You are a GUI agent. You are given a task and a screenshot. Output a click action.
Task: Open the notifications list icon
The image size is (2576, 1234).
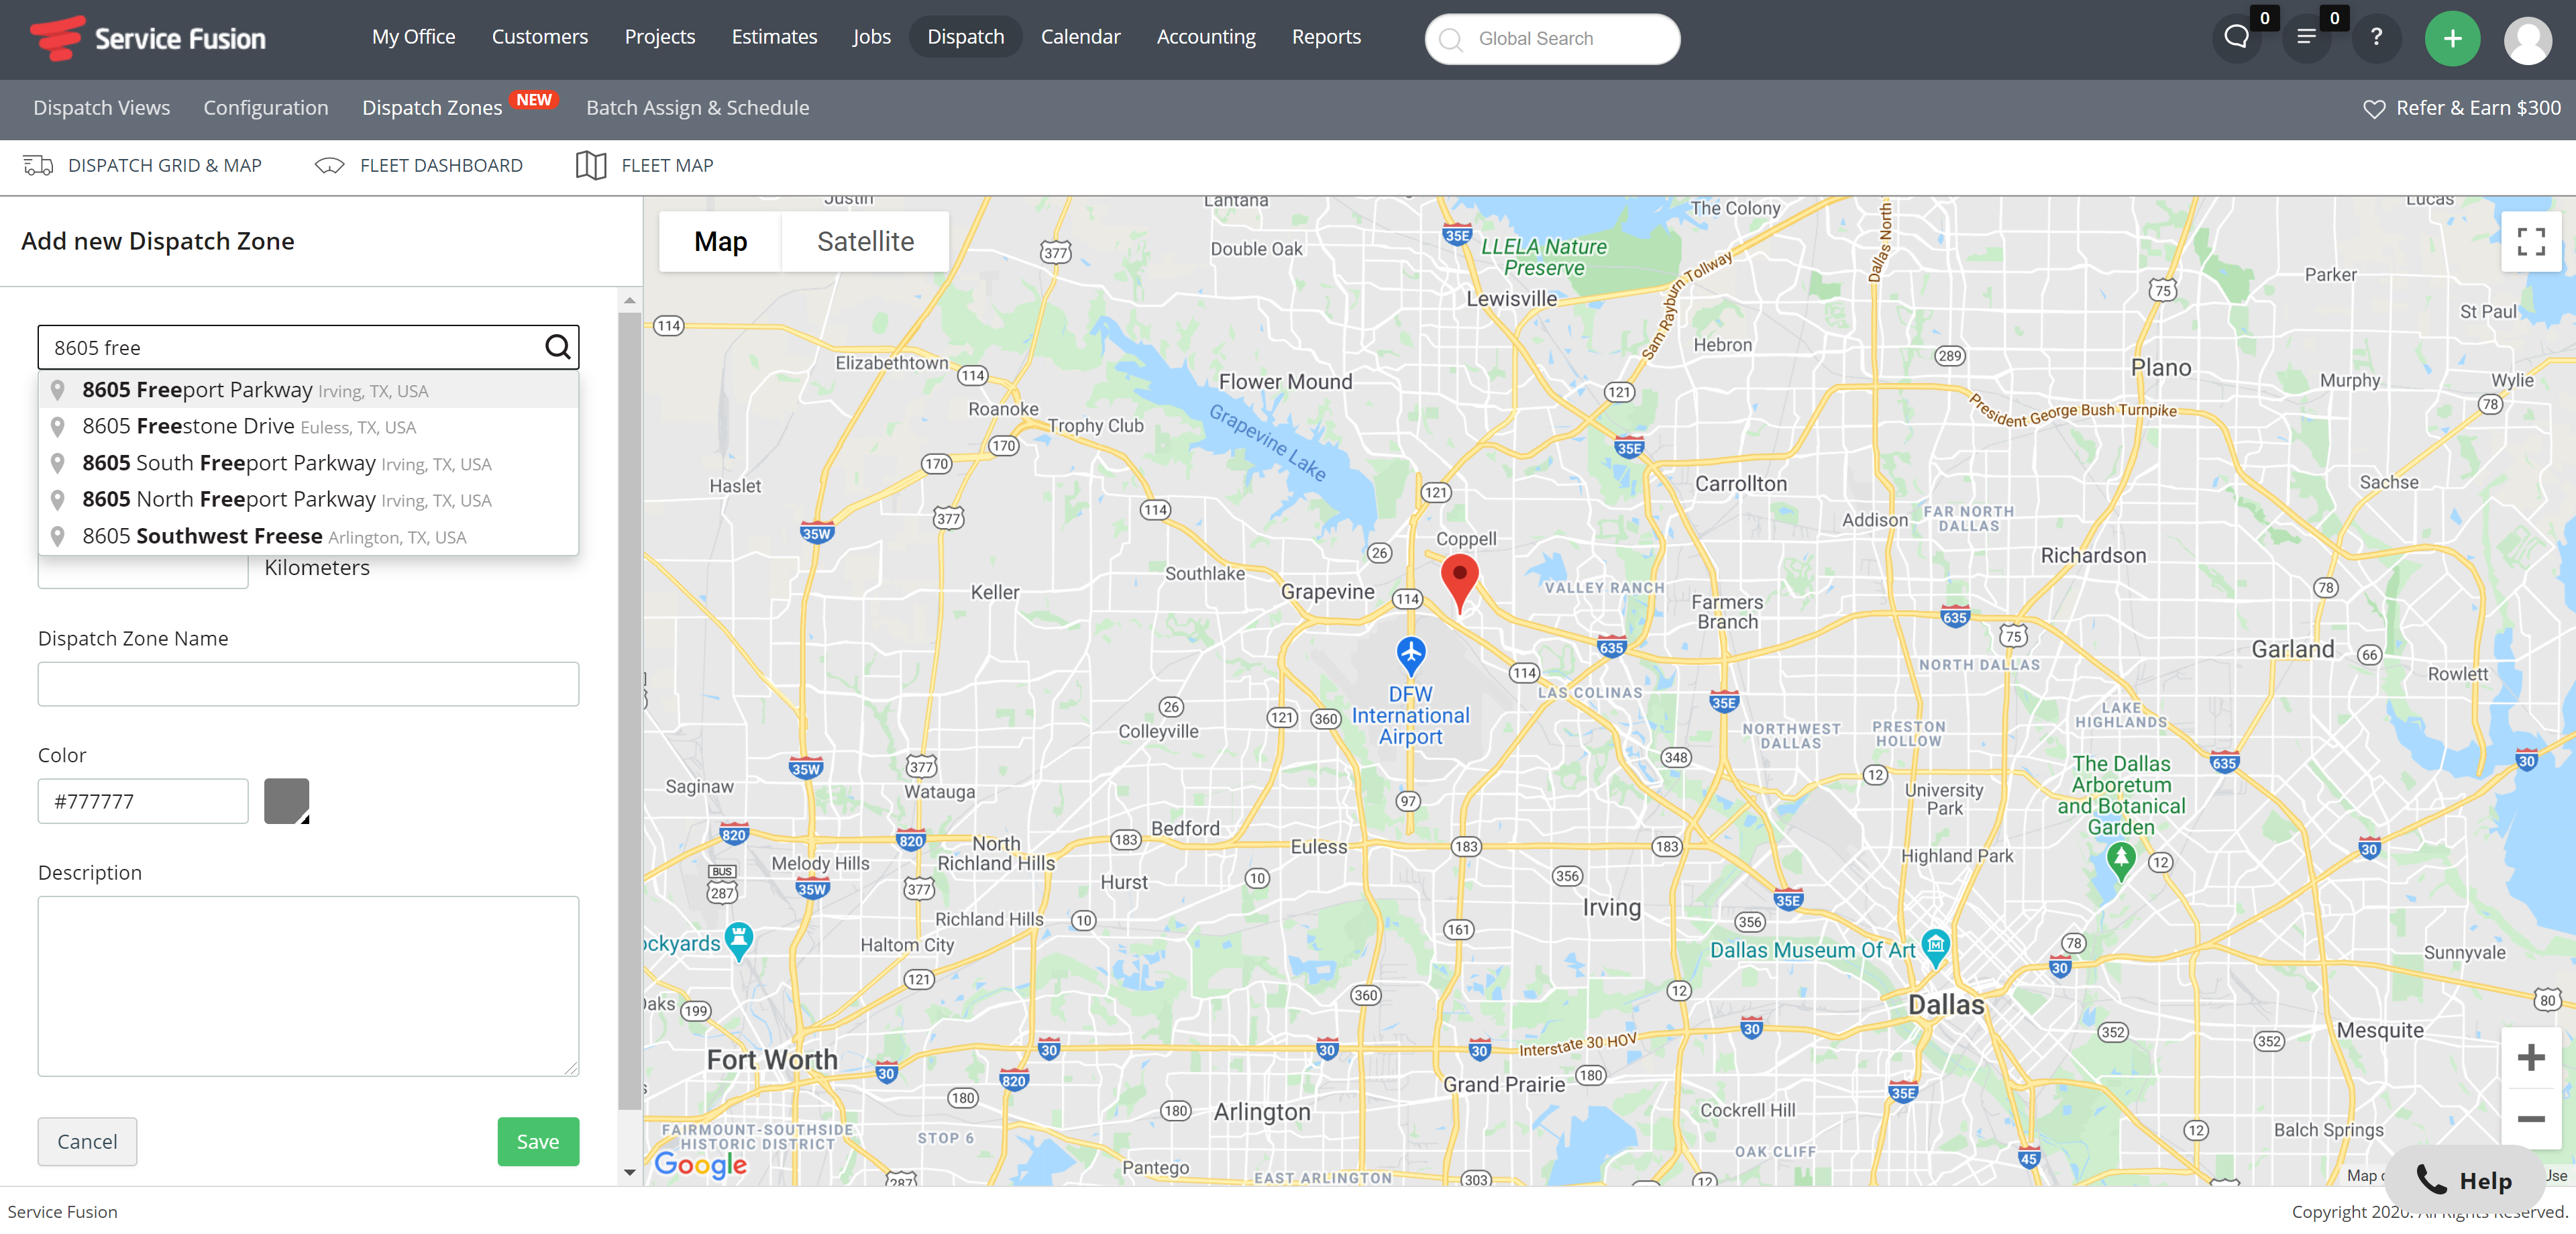click(2306, 38)
